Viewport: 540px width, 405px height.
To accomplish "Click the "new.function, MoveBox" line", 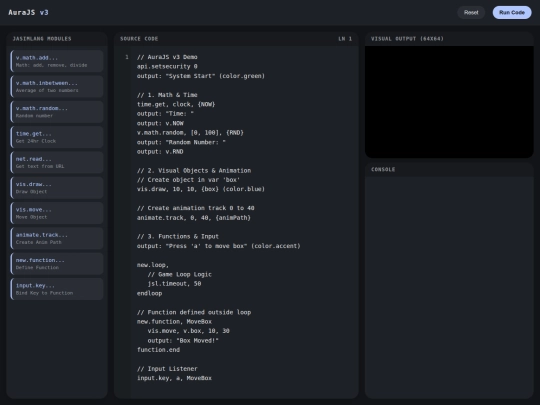I will point(174,321).
